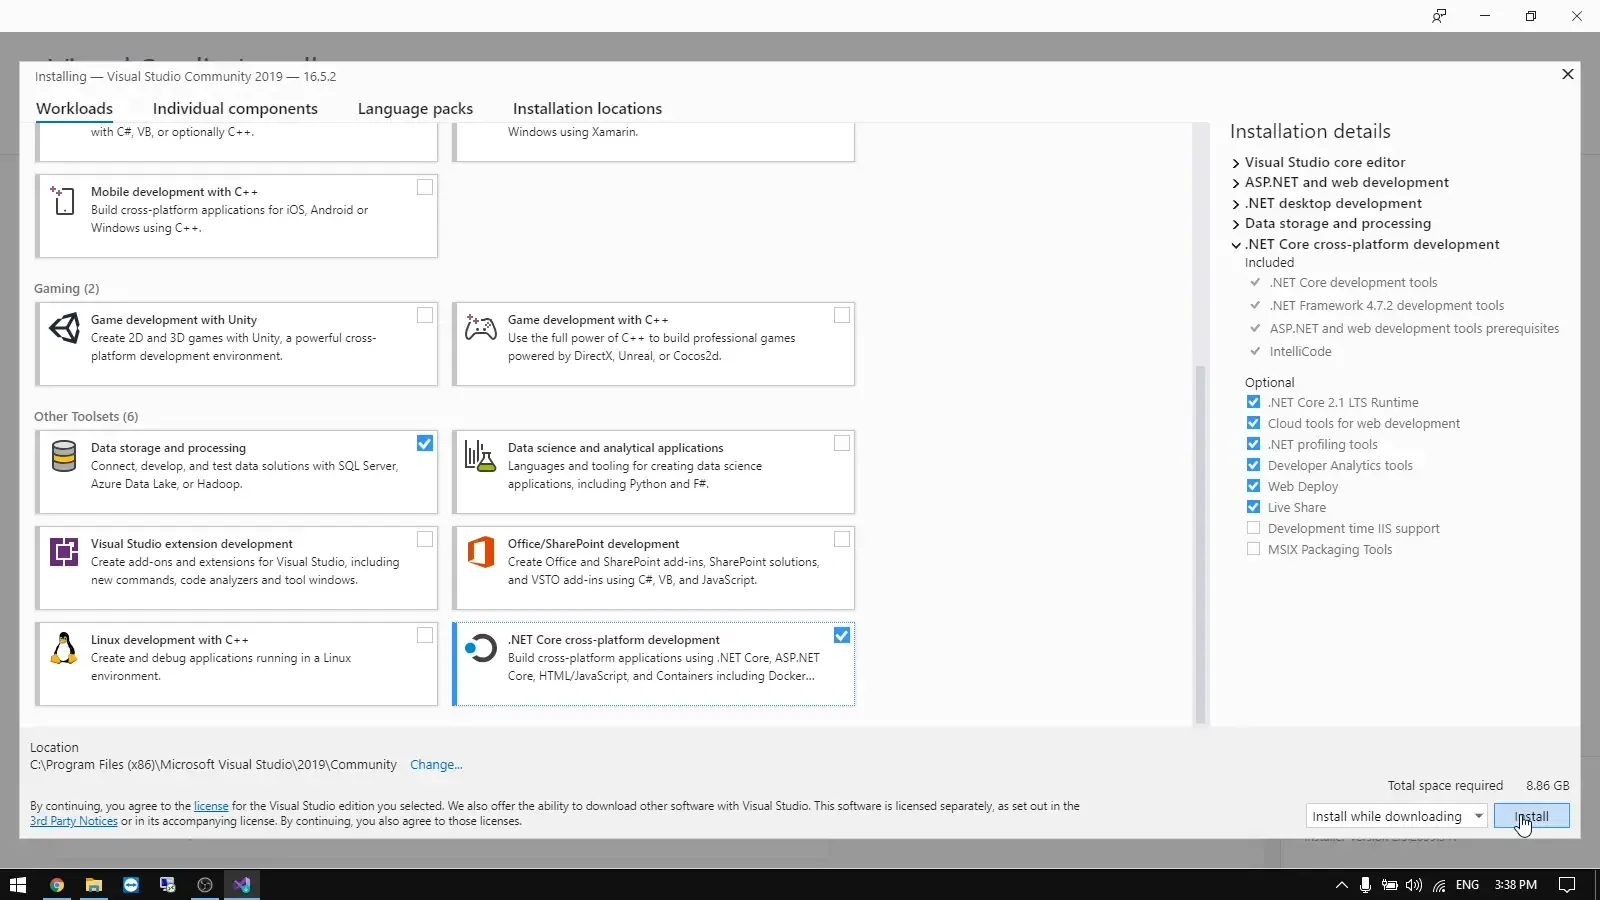Disable the Live Share optional component
The width and height of the screenshot is (1600, 900).
[x=1253, y=507]
